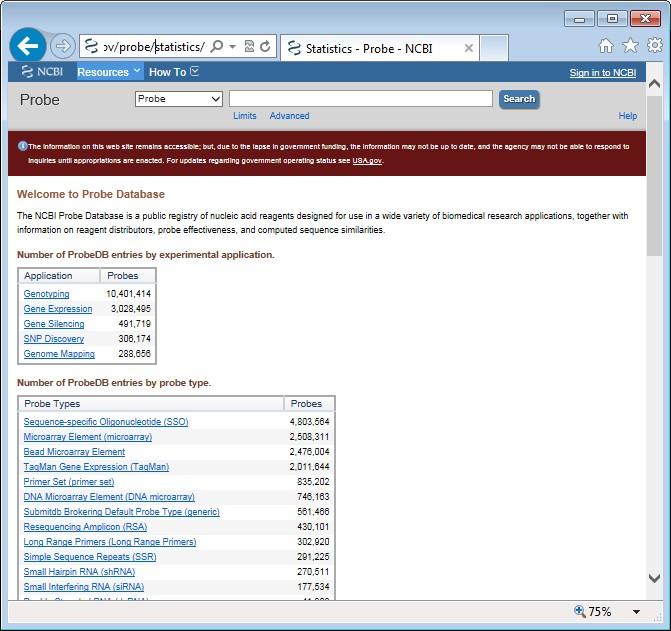Click the Search button
The width and height of the screenshot is (671, 631).
pyautogui.click(x=519, y=99)
